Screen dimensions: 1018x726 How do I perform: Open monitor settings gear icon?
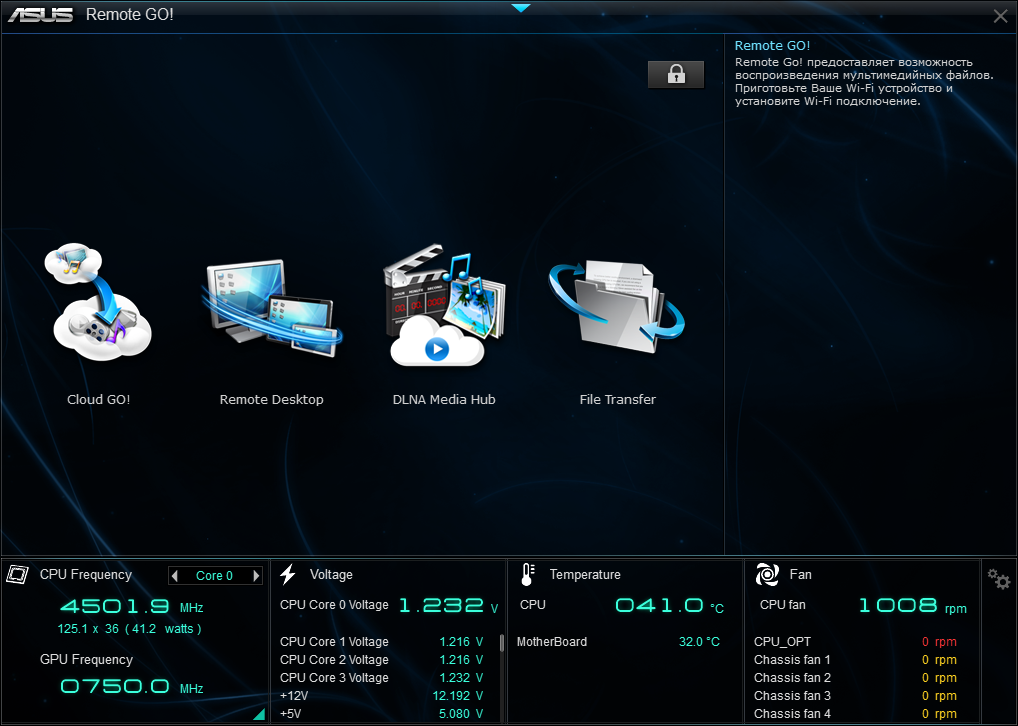pyautogui.click(x=999, y=578)
